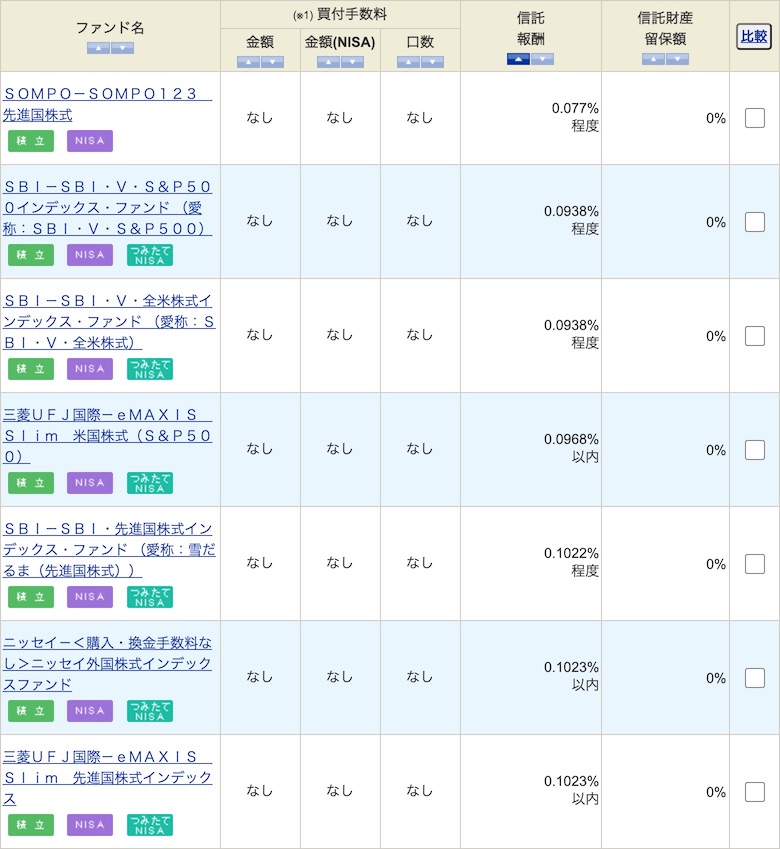Open ニッセイ外国株式インデックスファンド link
Image resolution: width=780 pixels, height=849 pixels.
107,664
